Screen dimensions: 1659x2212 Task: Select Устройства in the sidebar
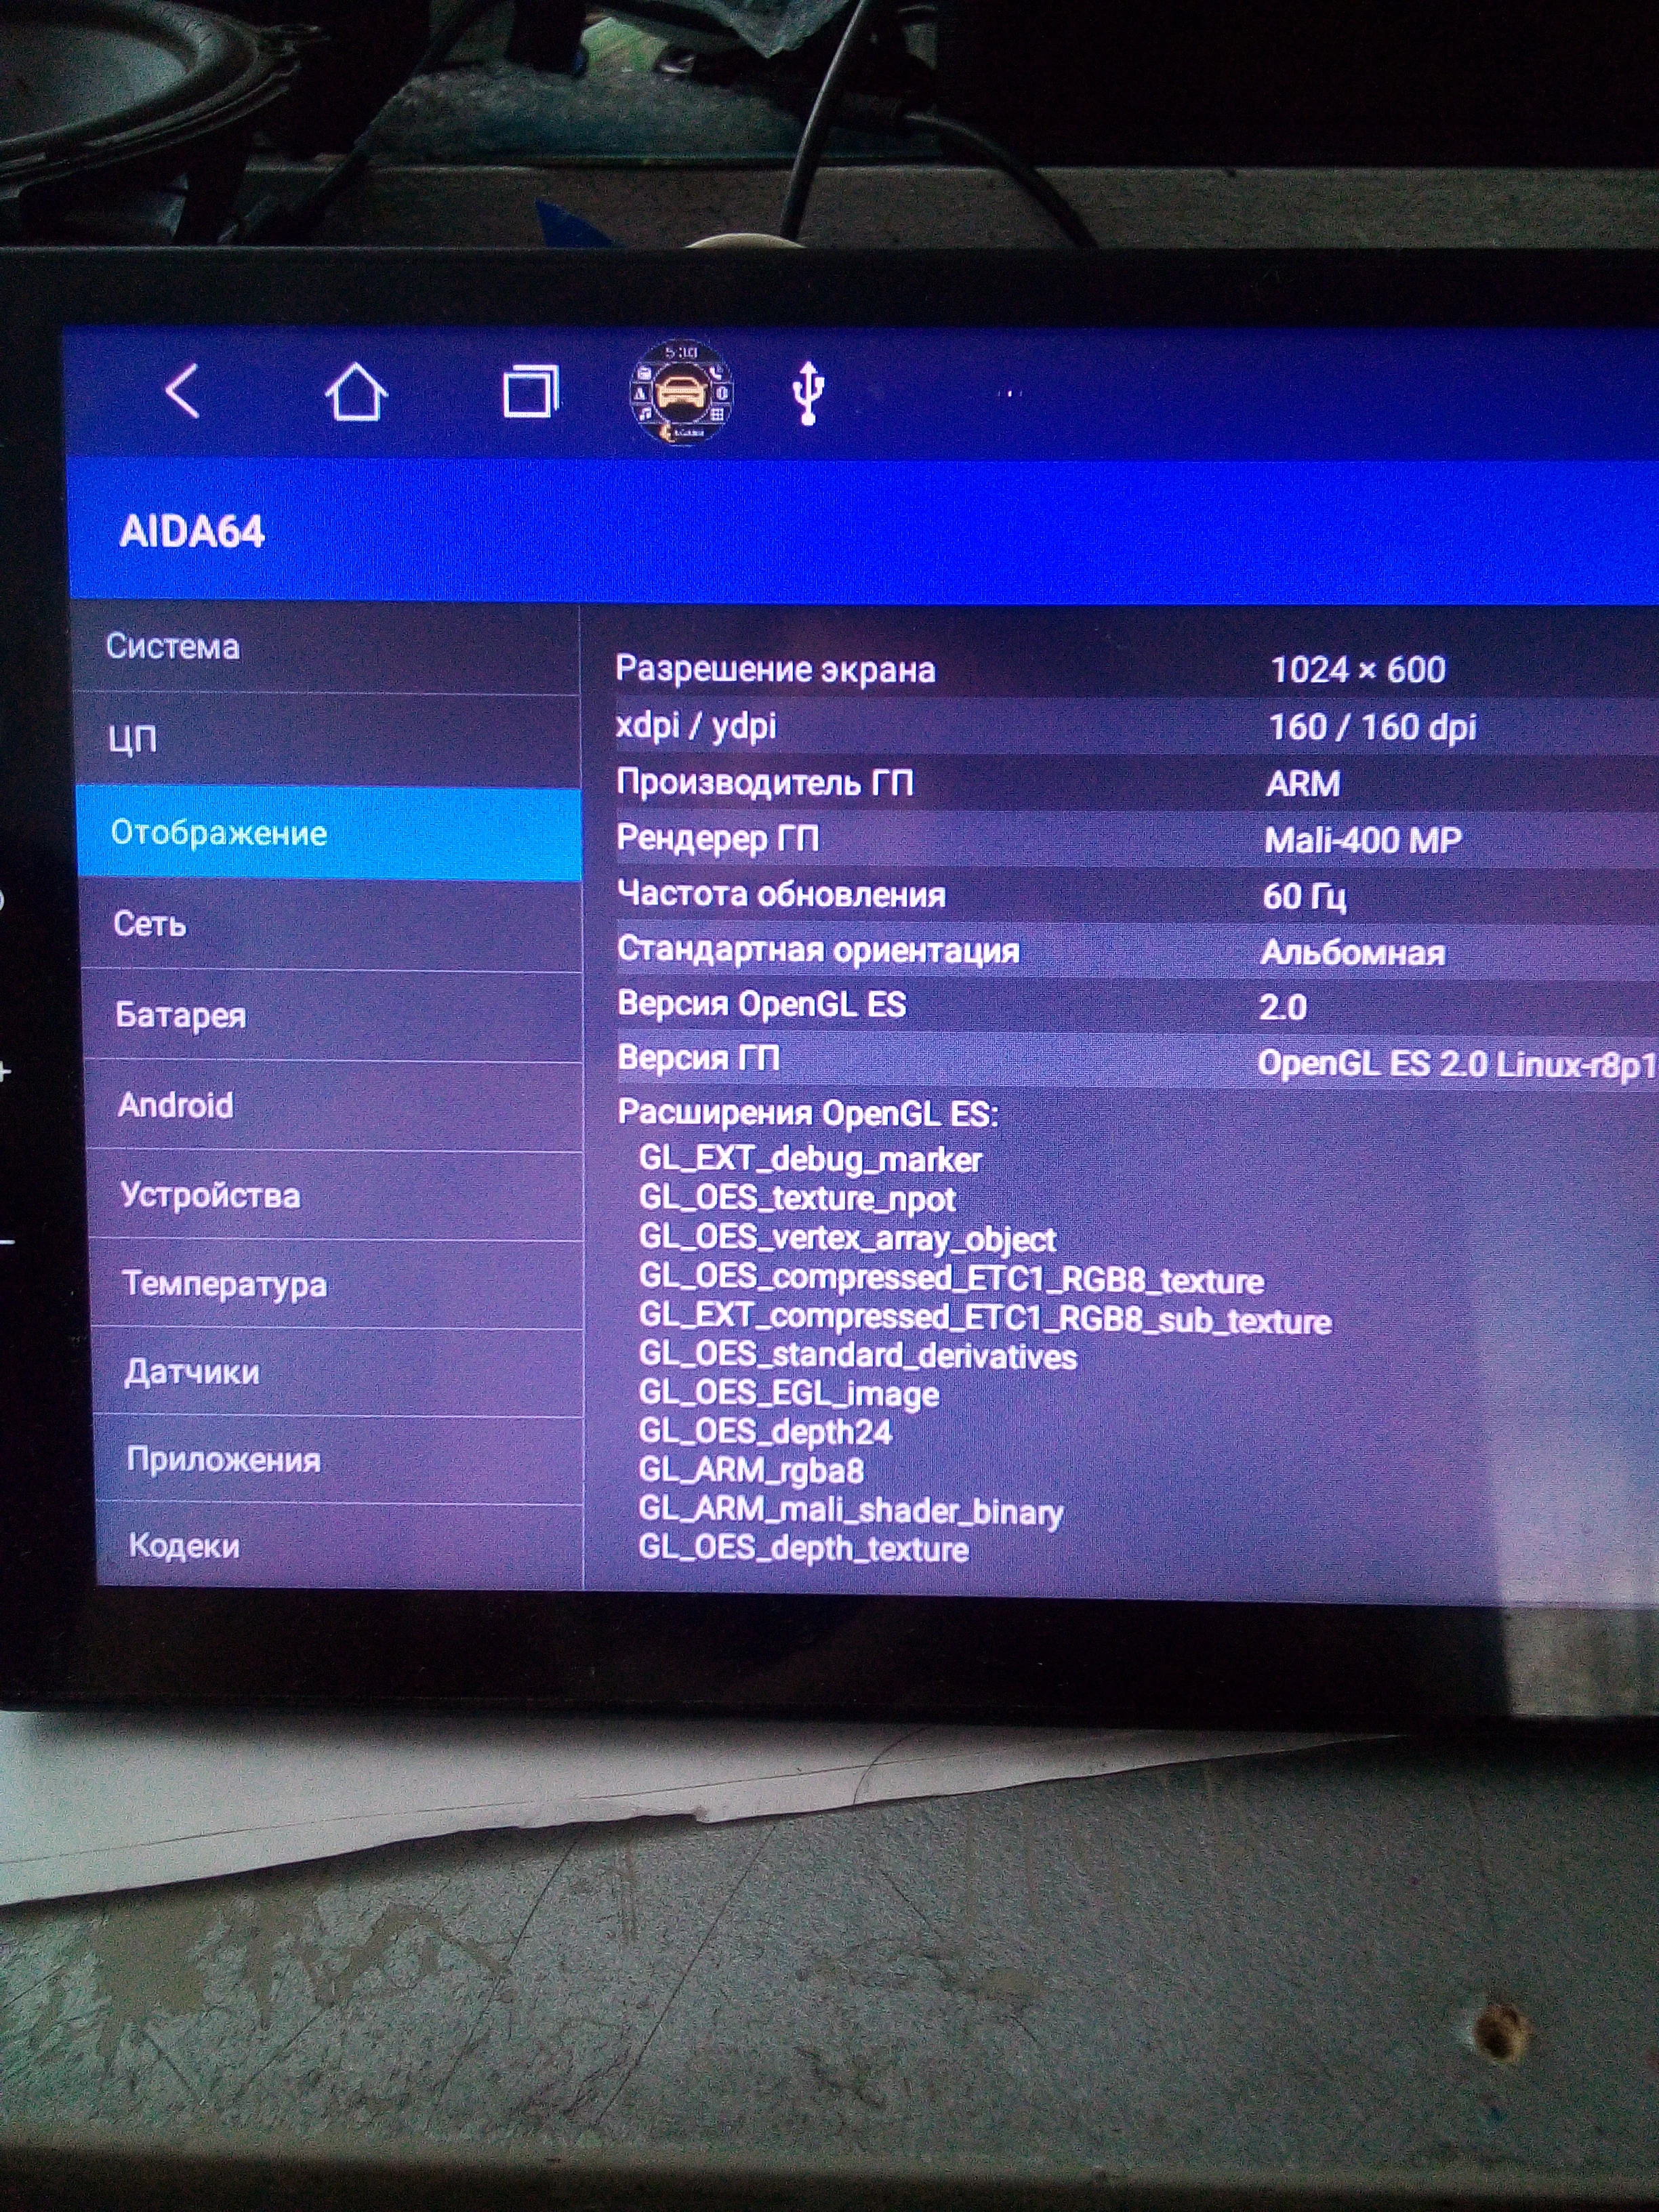tap(210, 1195)
